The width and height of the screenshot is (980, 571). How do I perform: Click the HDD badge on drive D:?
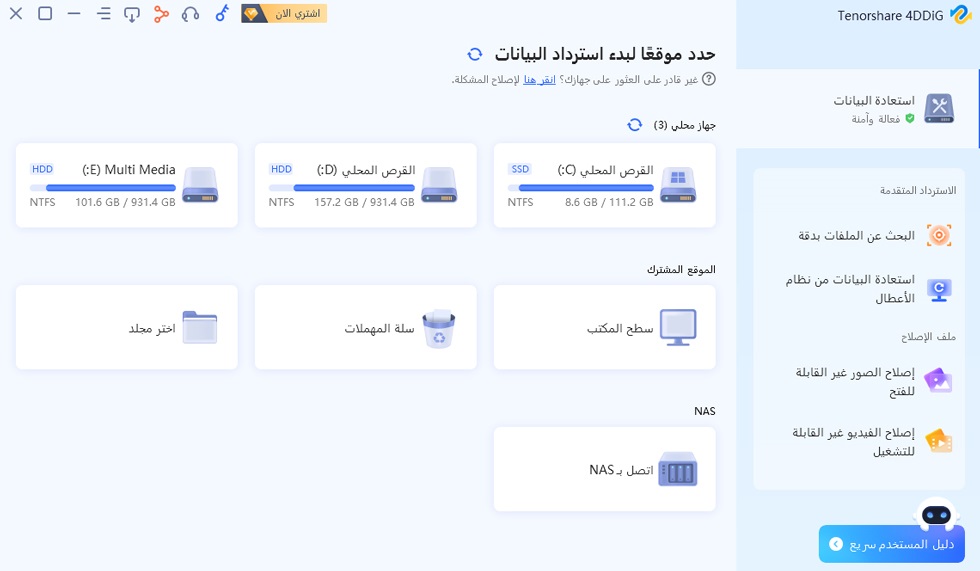click(281, 169)
